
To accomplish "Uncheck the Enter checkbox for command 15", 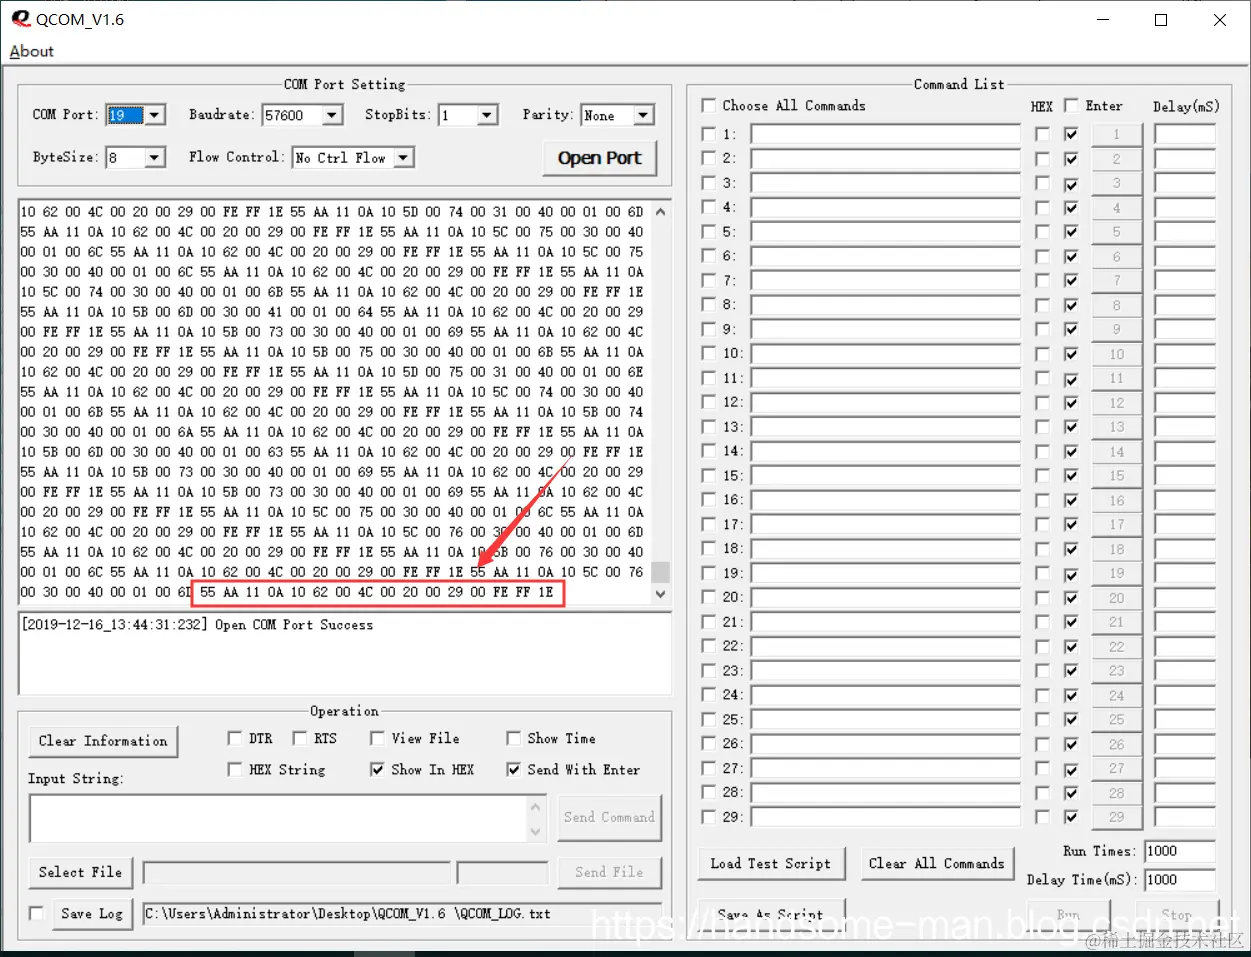I will click(1071, 476).
